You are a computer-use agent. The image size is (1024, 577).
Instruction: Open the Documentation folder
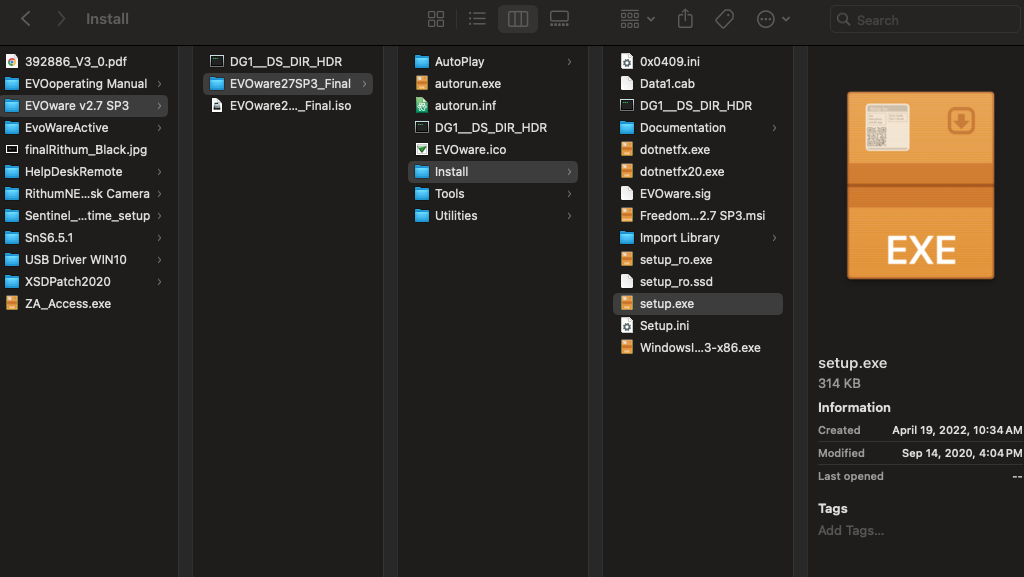(x=698, y=127)
